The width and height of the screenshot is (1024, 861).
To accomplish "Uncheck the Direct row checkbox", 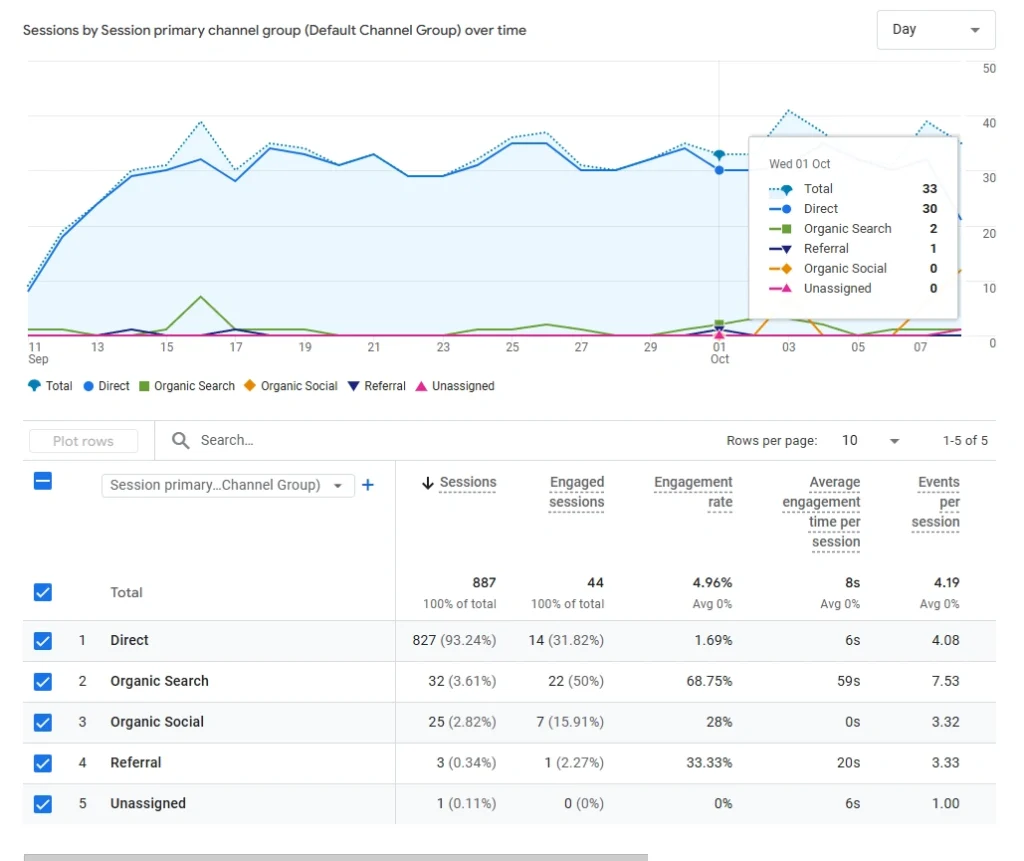I will click(x=42, y=640).
